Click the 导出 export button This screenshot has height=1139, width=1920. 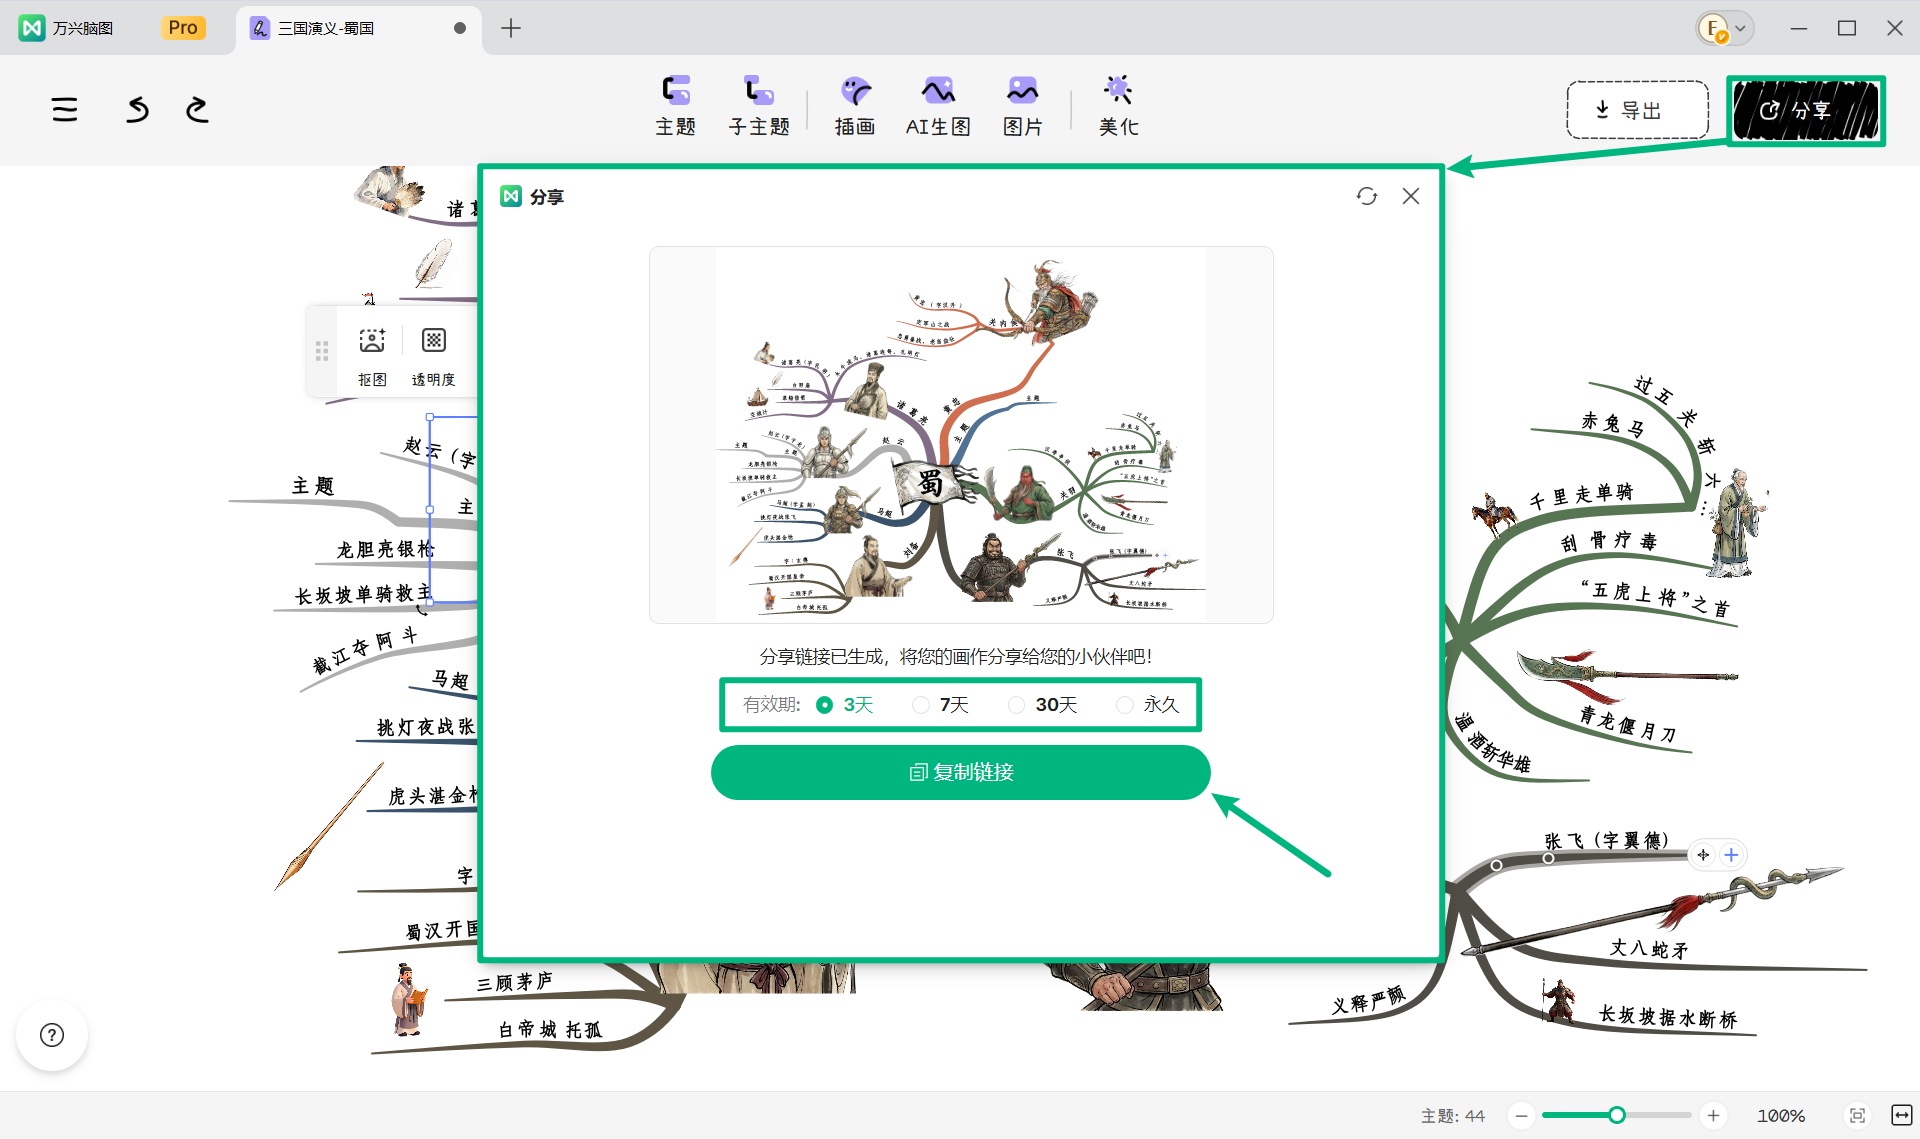(1638, 110)
